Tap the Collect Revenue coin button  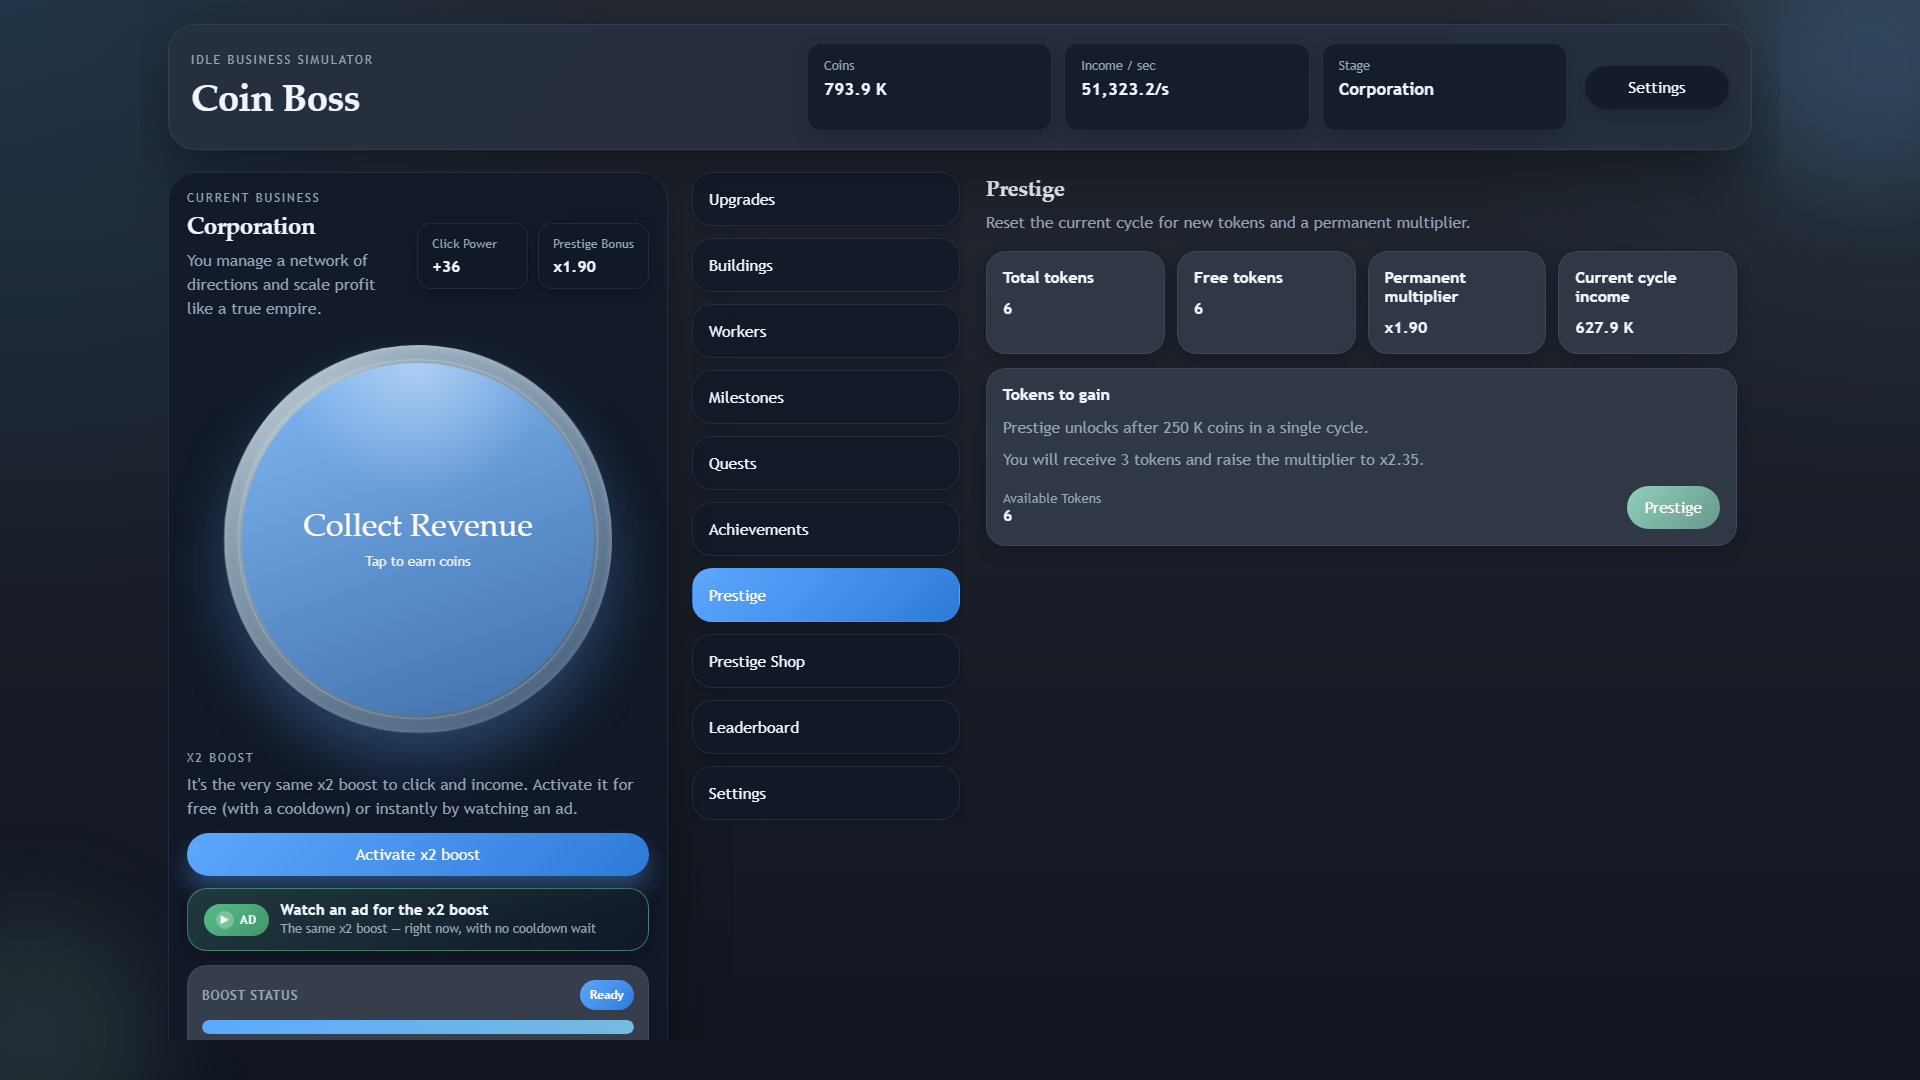pos(418,539)
